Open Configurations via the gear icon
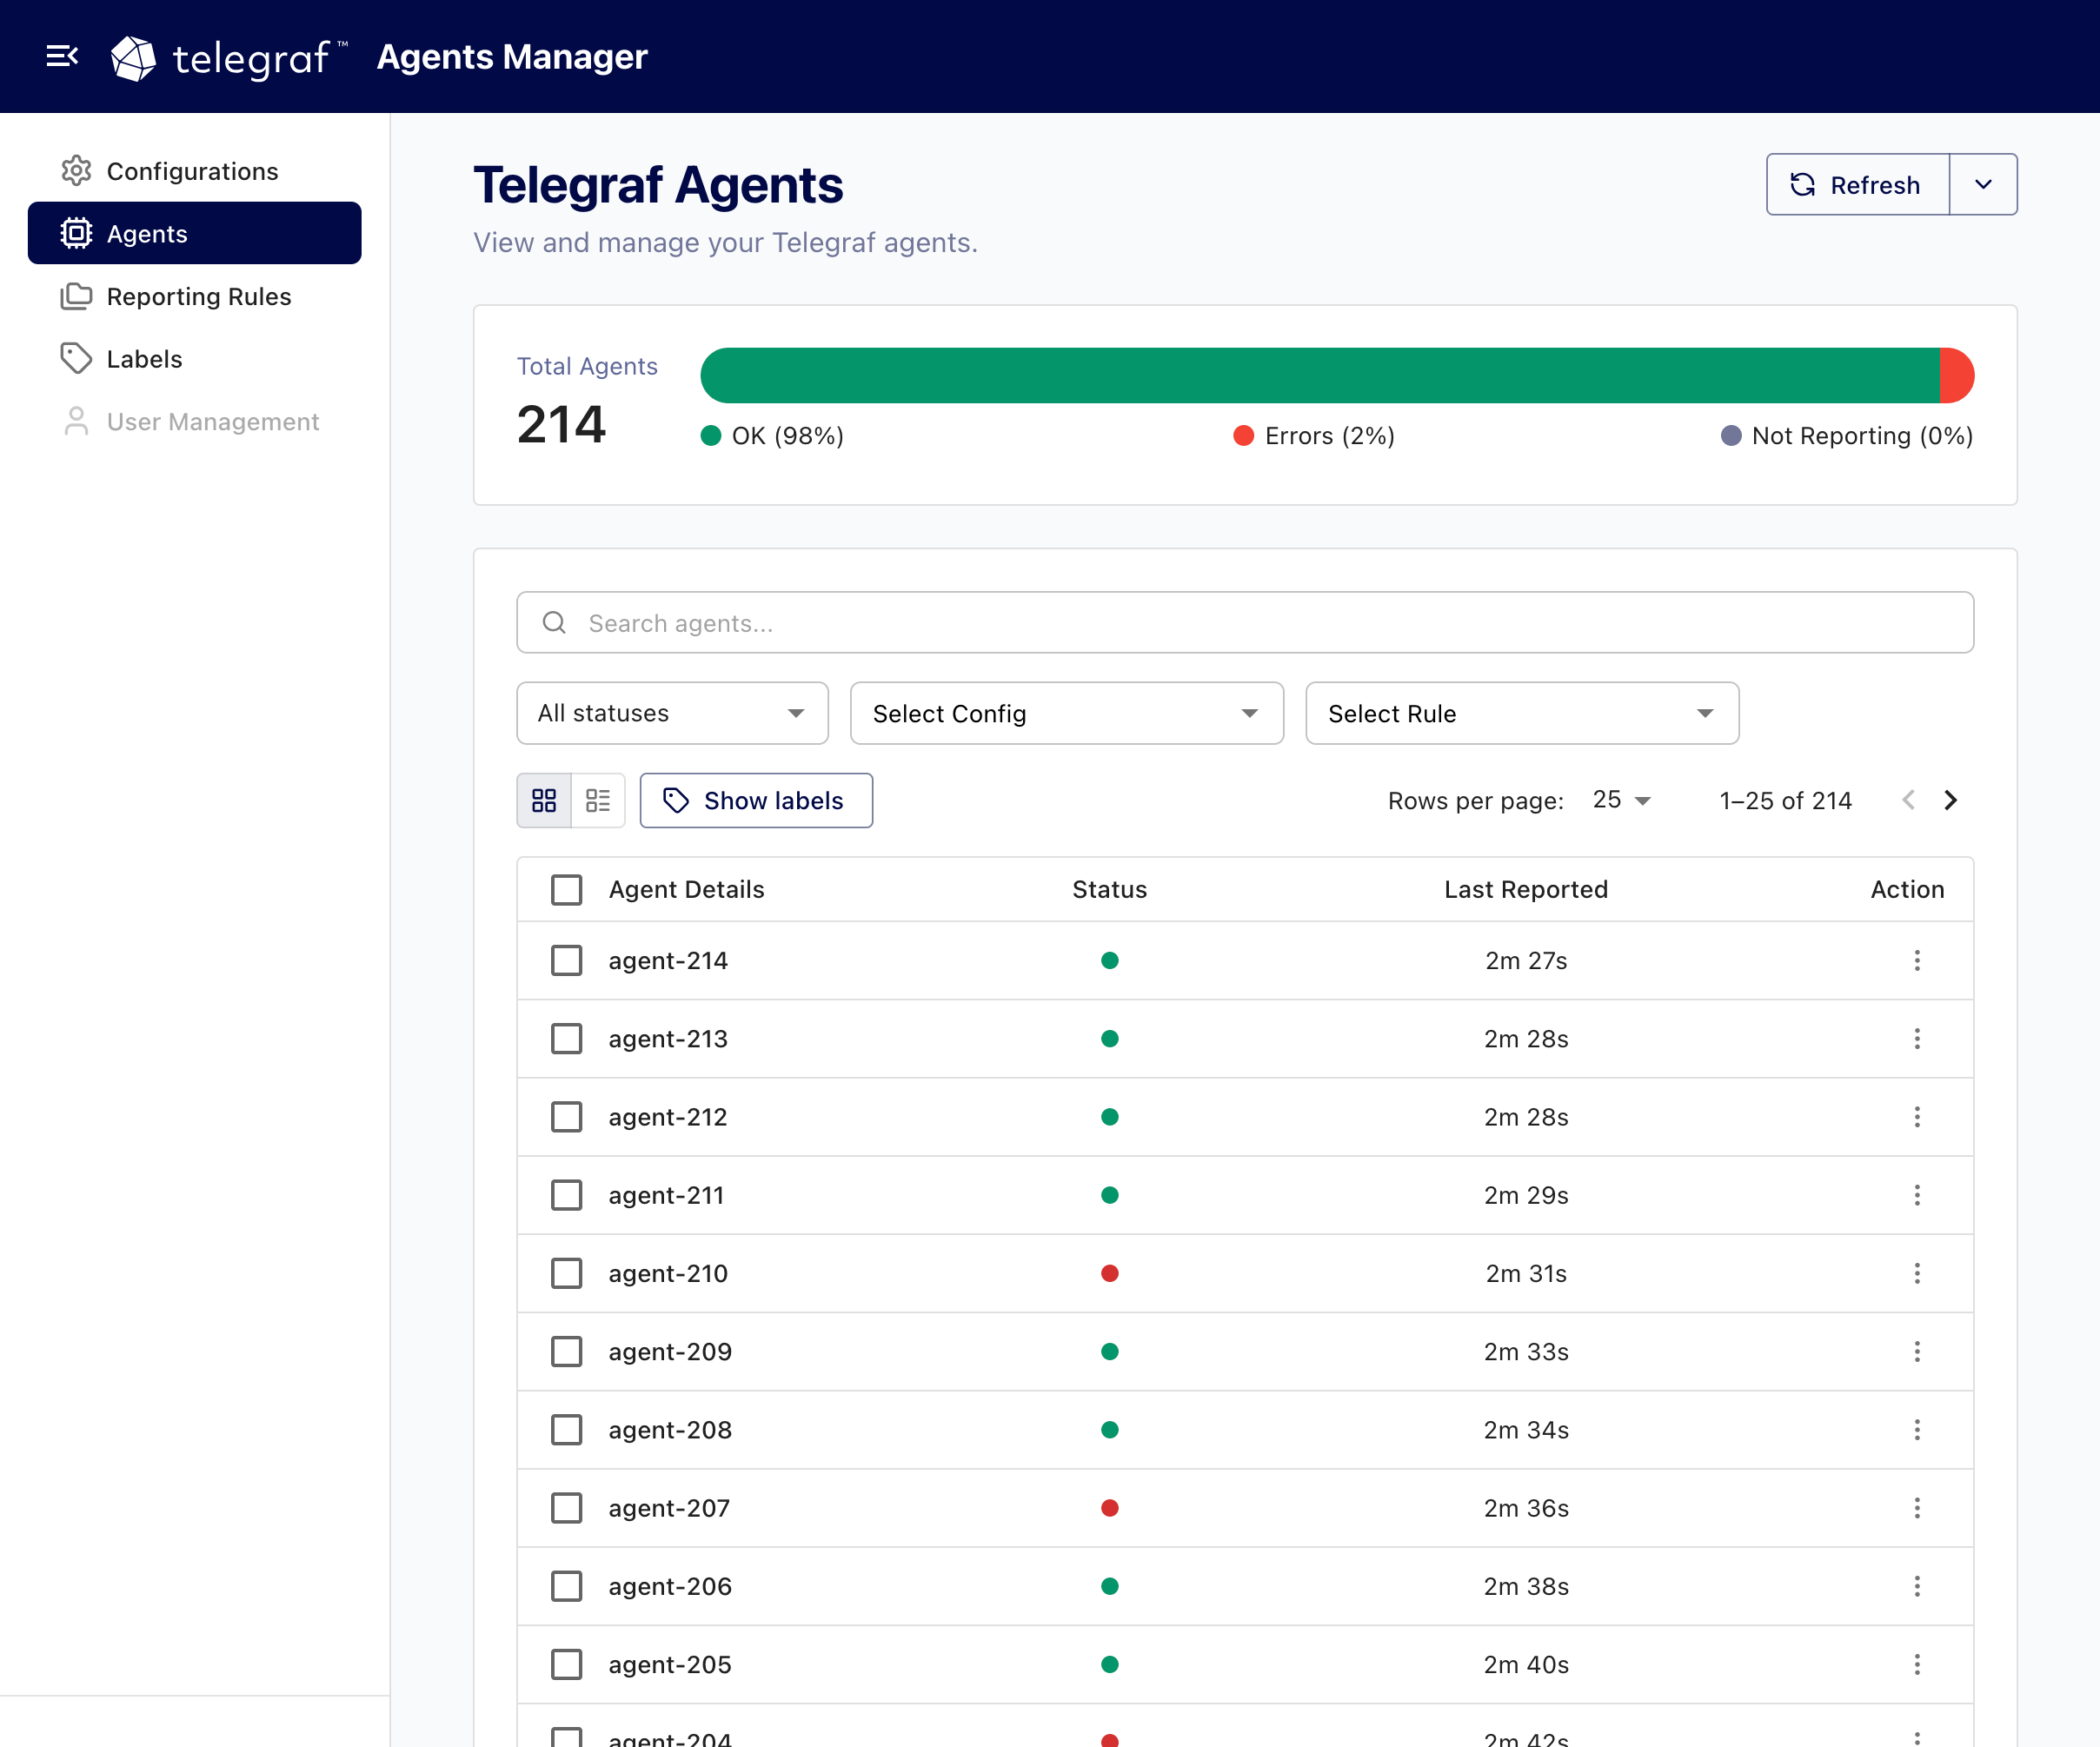 [77, 170]
